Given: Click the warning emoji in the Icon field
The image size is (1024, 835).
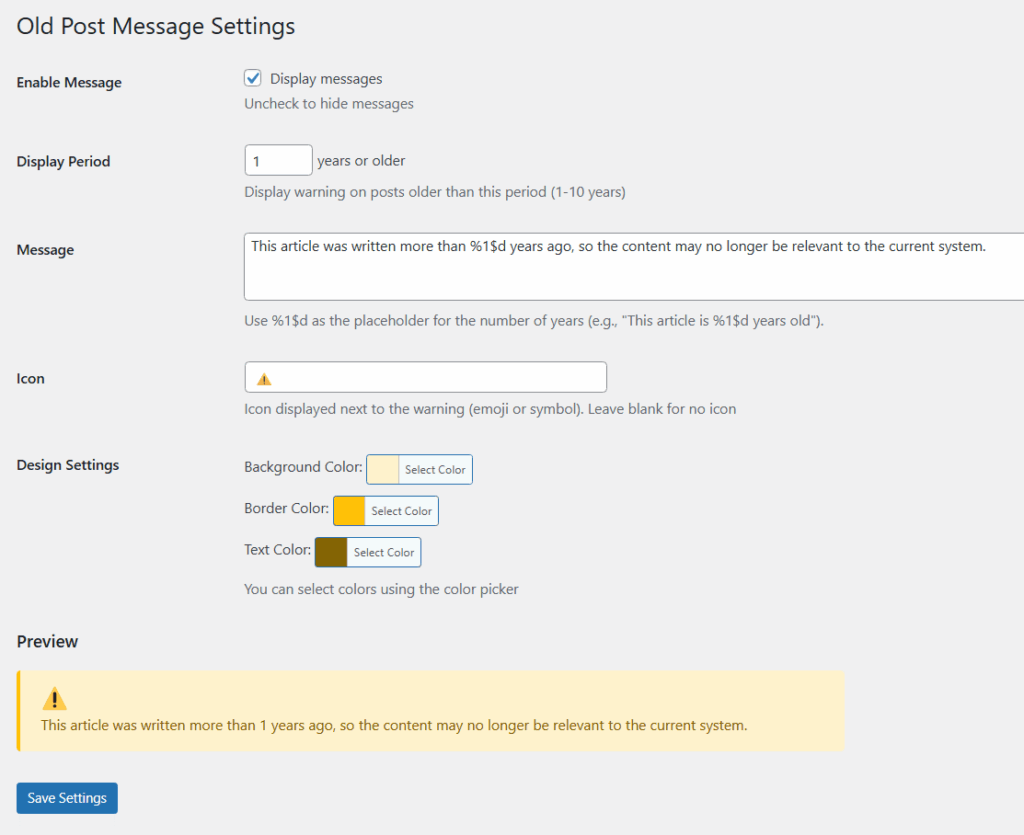Looking at the screenshot, I should click(264, 379).
